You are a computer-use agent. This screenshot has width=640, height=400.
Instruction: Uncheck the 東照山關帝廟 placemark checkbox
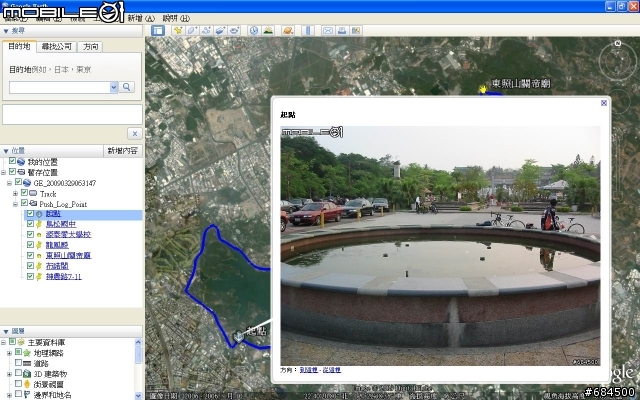tap(30, 255)
